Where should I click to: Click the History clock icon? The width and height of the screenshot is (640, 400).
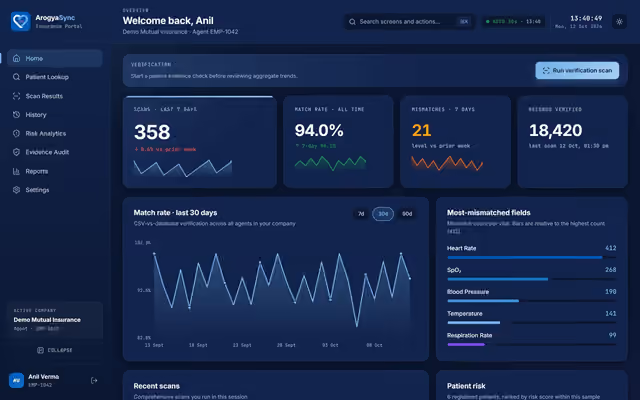[x=16, y=115]
